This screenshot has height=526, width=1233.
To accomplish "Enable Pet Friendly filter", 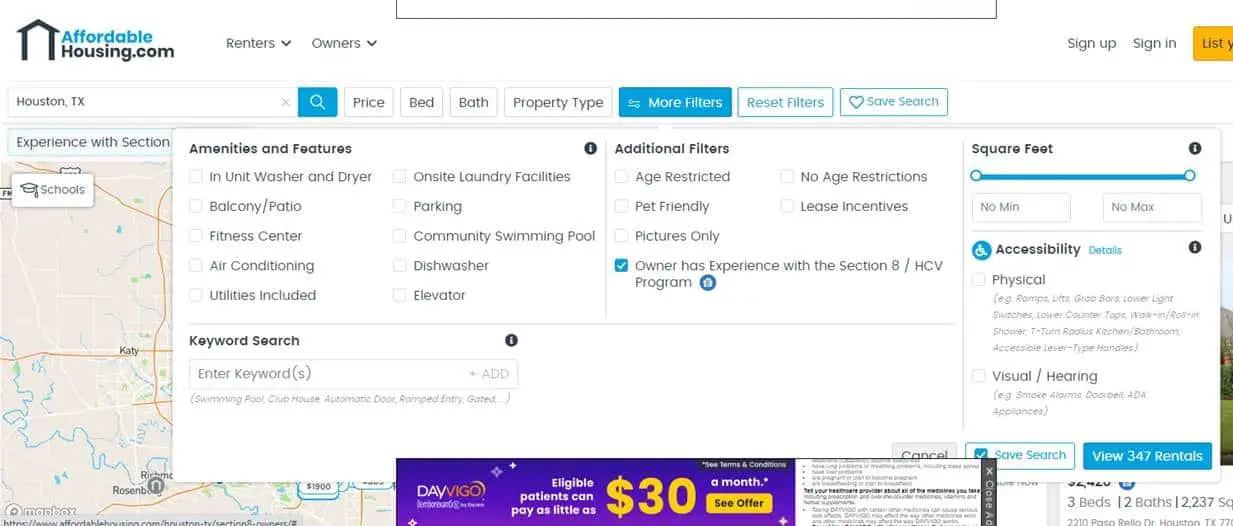I will [x=622, y=206].
